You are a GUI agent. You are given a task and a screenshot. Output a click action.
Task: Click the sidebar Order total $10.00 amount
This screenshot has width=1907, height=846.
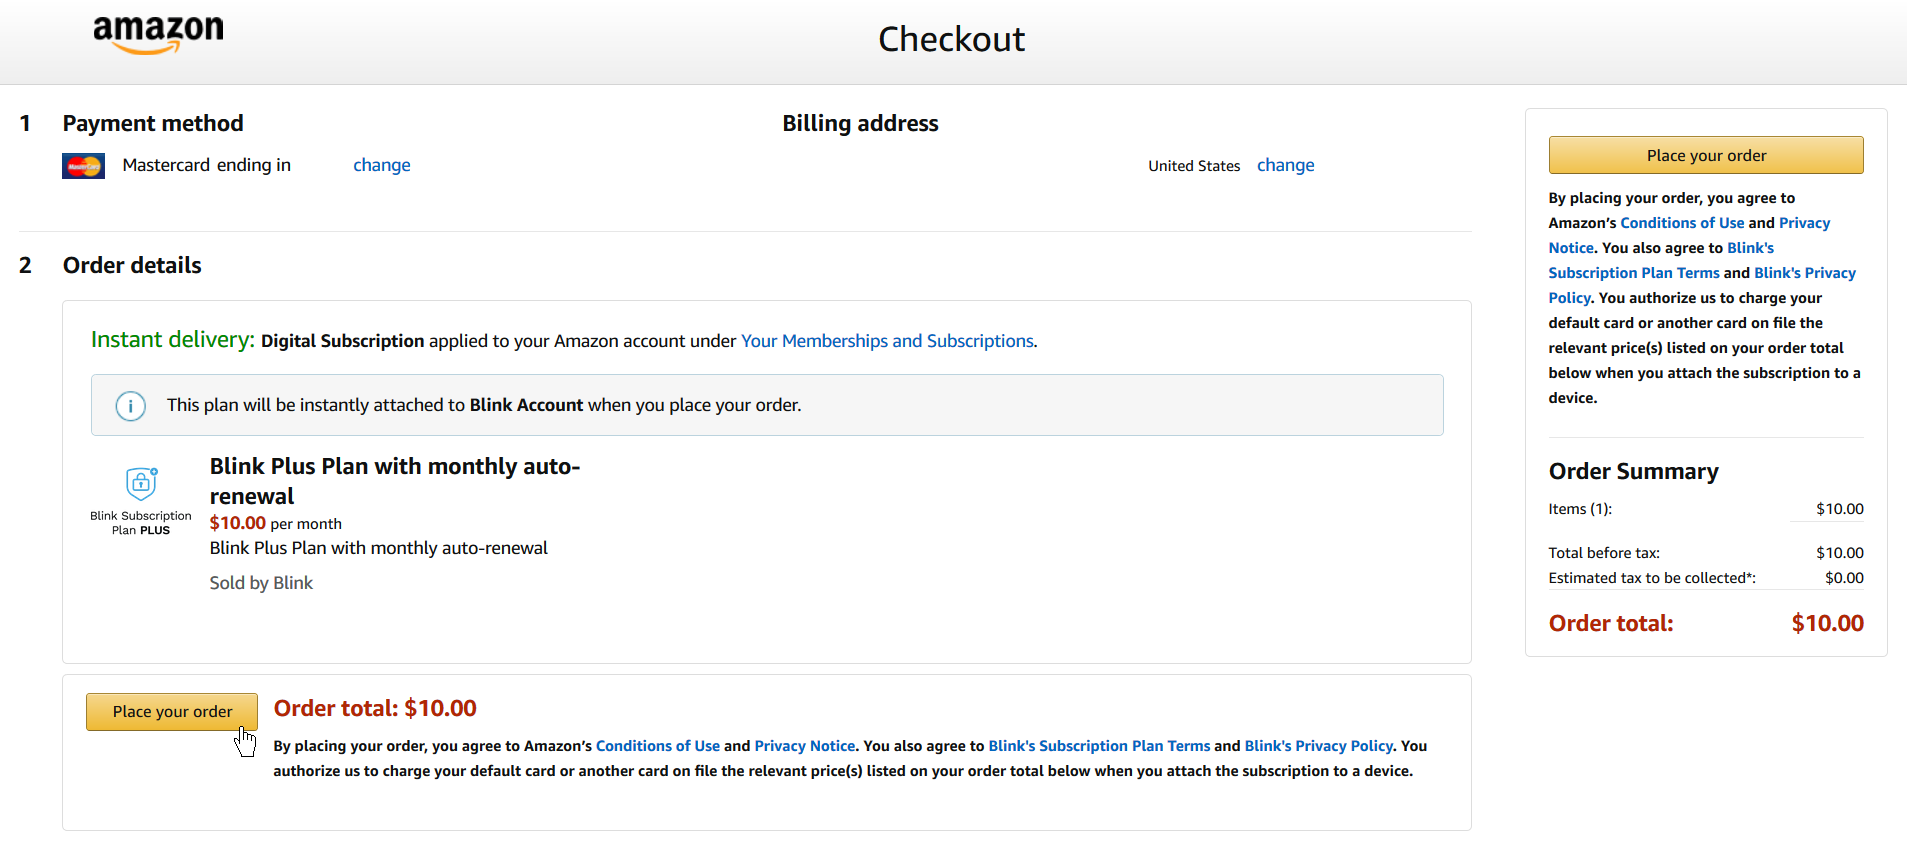point(1827,623)
